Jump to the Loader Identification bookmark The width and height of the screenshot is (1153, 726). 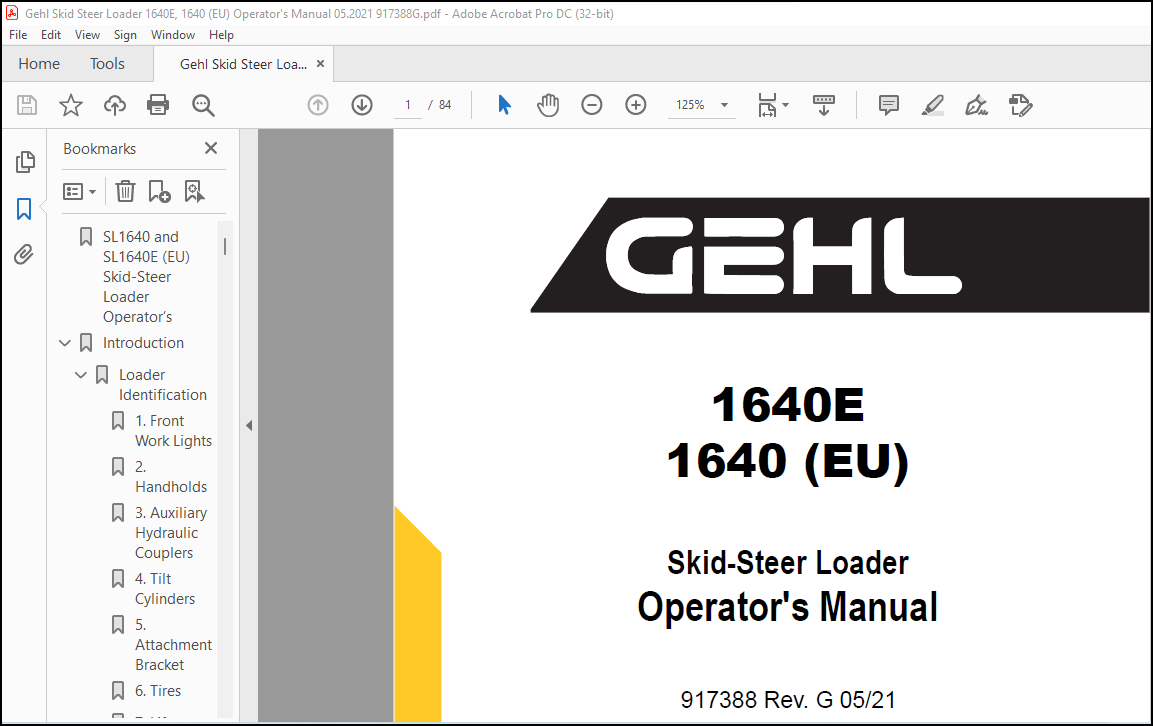coord(163,385)
